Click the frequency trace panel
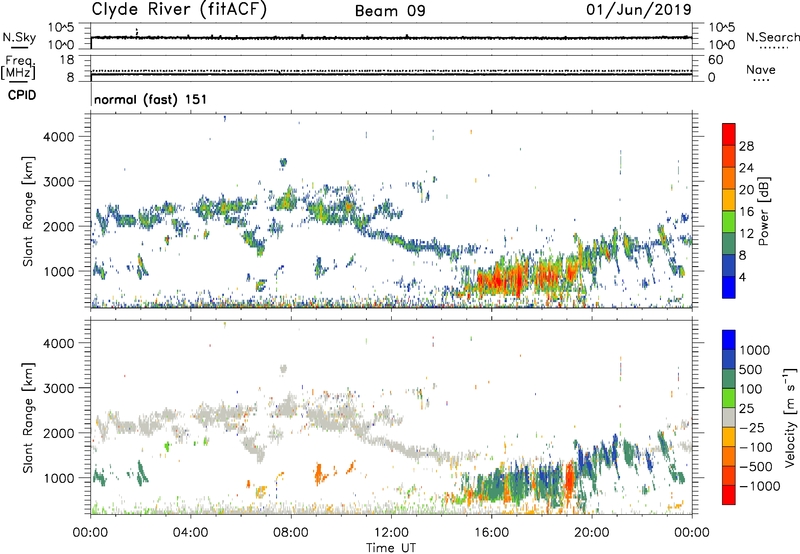This screenshot has height=554, width=800. pyautogui.click(x=391, y=68)
